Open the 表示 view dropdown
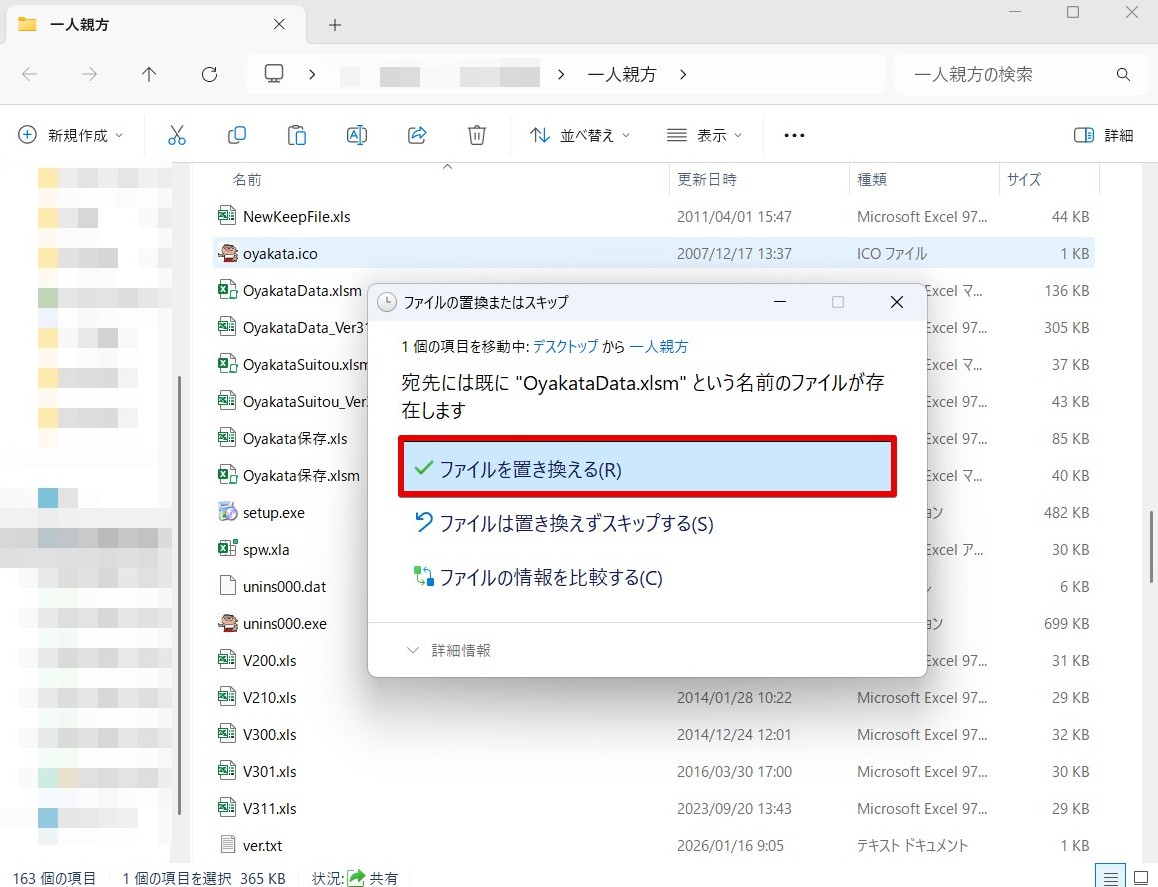Image resolution: width=1158 pixels, height=887 pixels. click(x=705, y=135)
